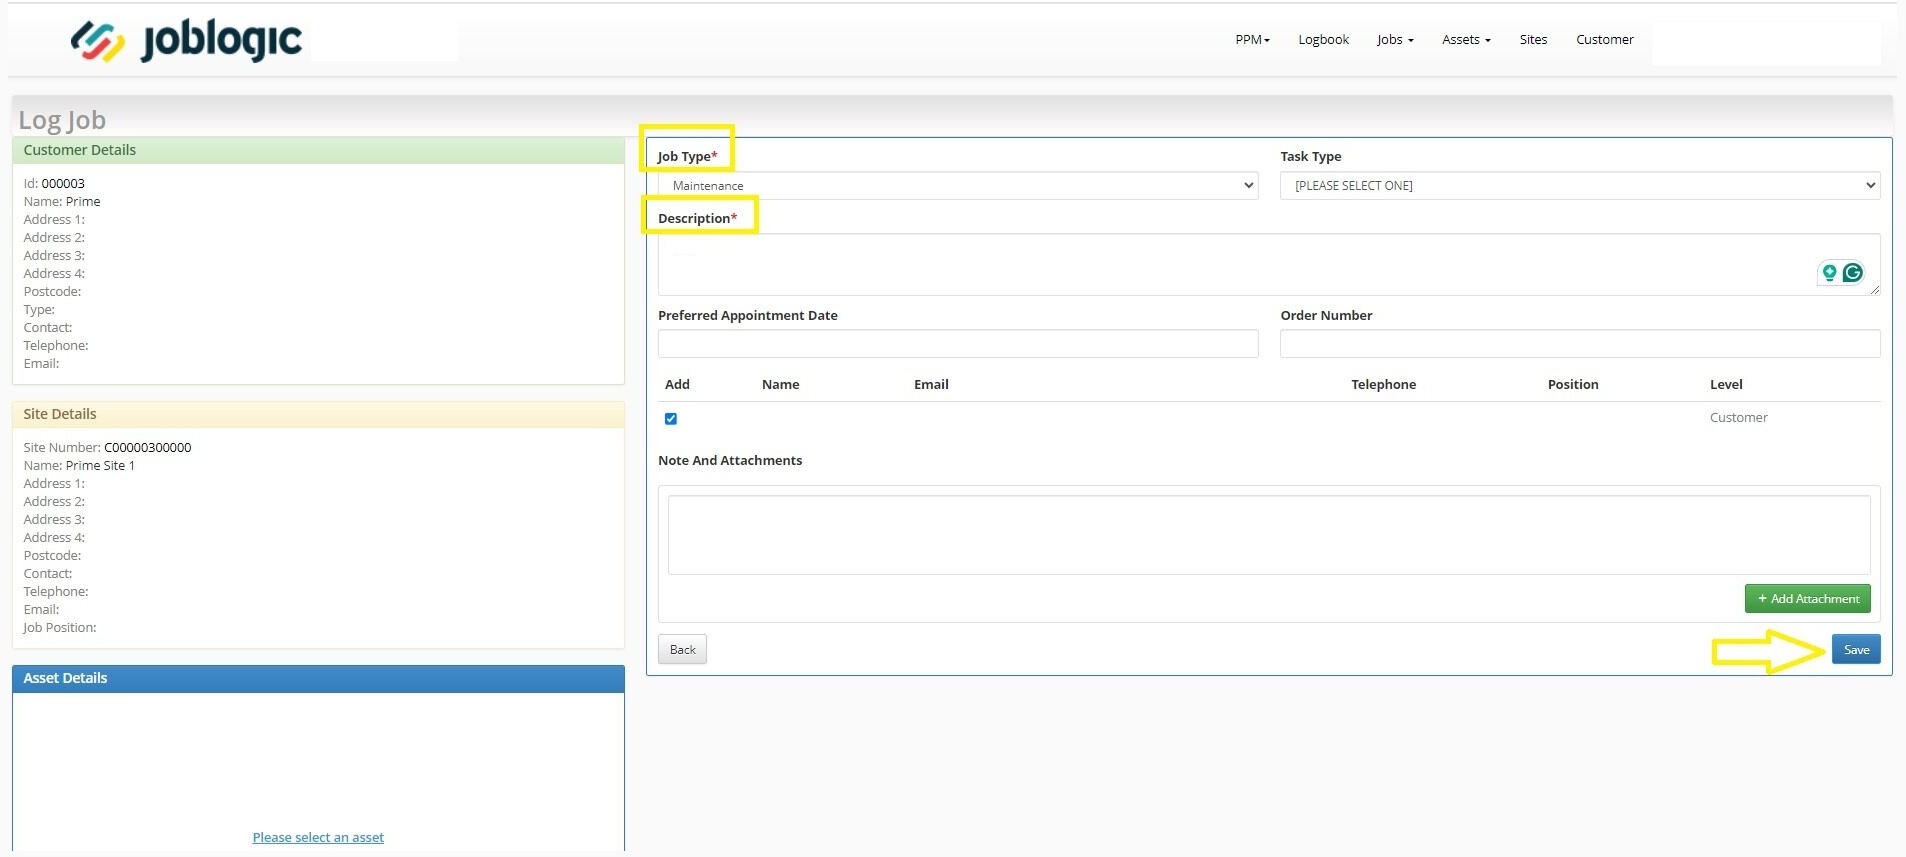Click the Joblogic logo
The height and width of the screenshot is (857, 1906).
186,41
